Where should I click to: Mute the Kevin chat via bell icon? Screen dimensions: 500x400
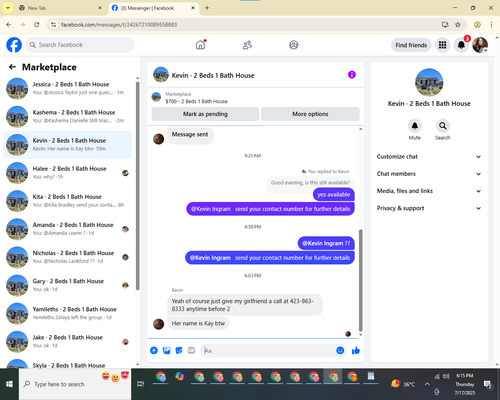tap(415, 126)
